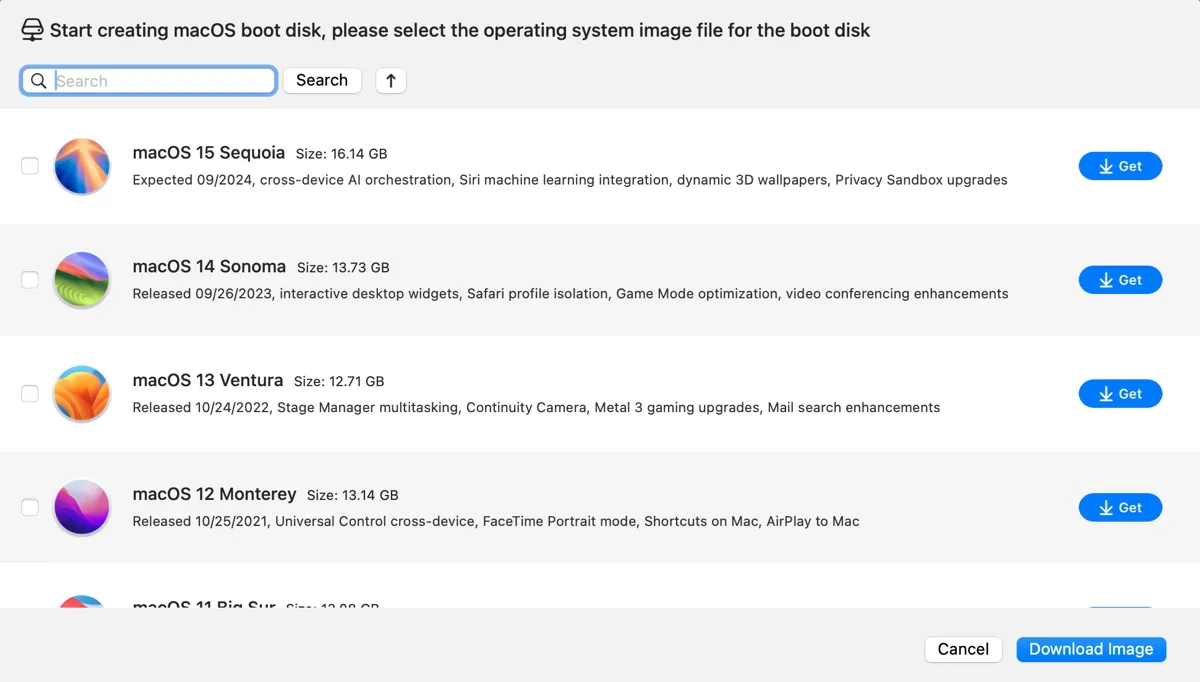1200x682 pixels.
Task: Click the macOS 14 Sonoma version icon
Action: (x=81, y=280)
